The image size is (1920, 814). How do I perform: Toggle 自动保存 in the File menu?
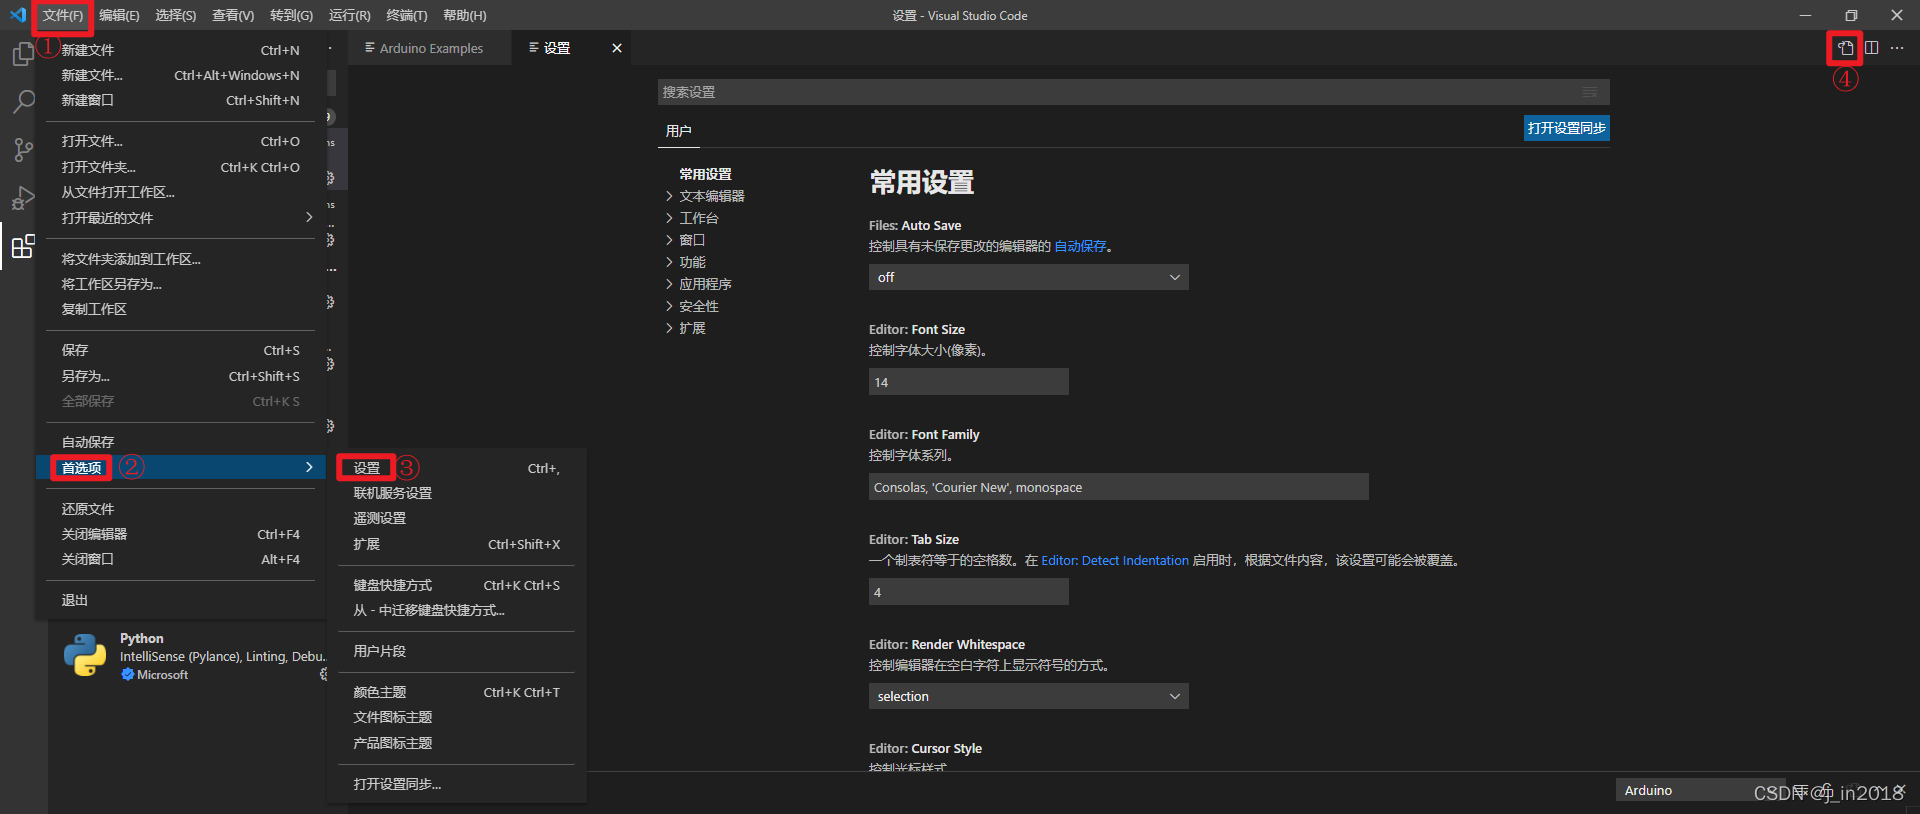click(x=180, y=442)
